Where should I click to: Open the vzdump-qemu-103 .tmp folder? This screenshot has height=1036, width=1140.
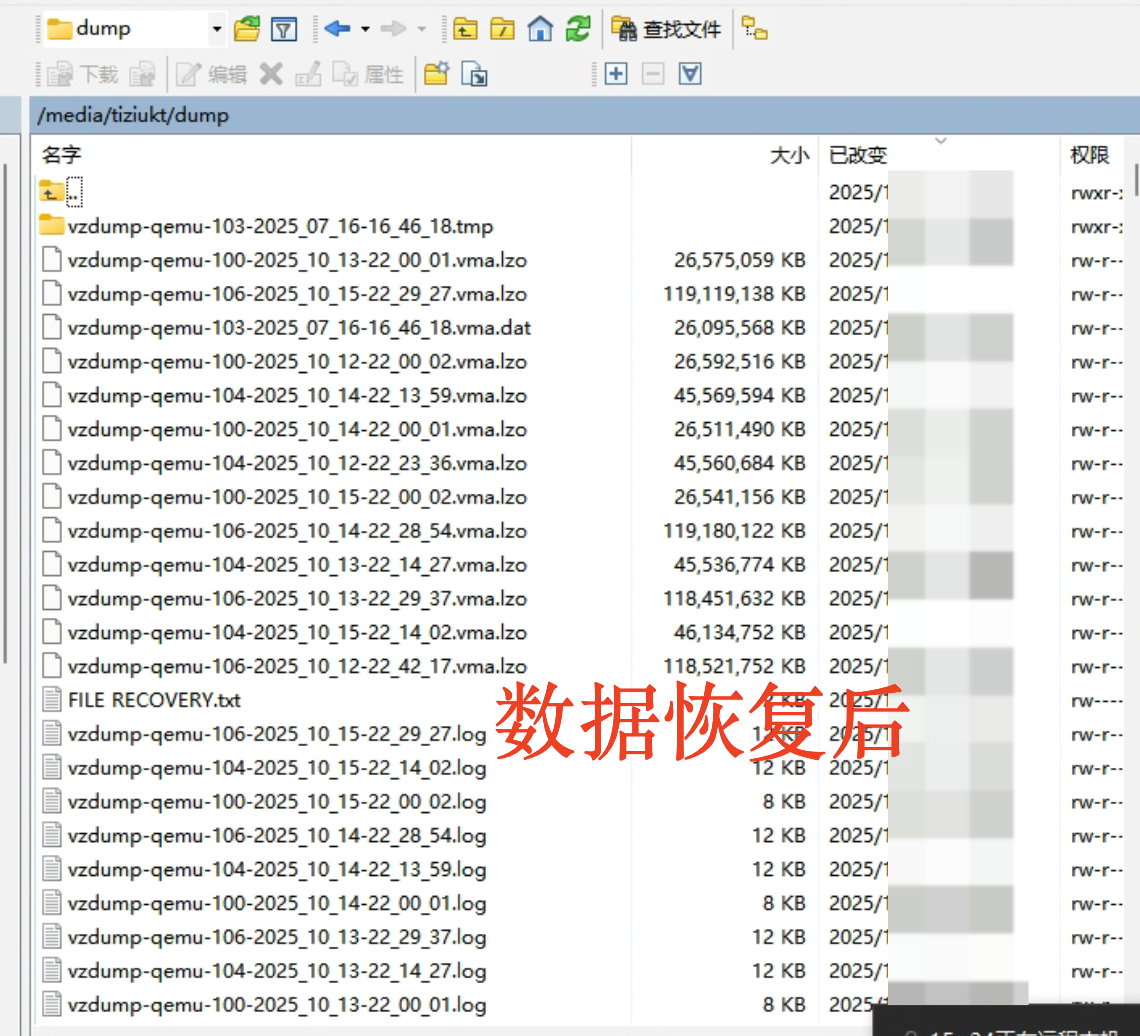coord(280,226)
